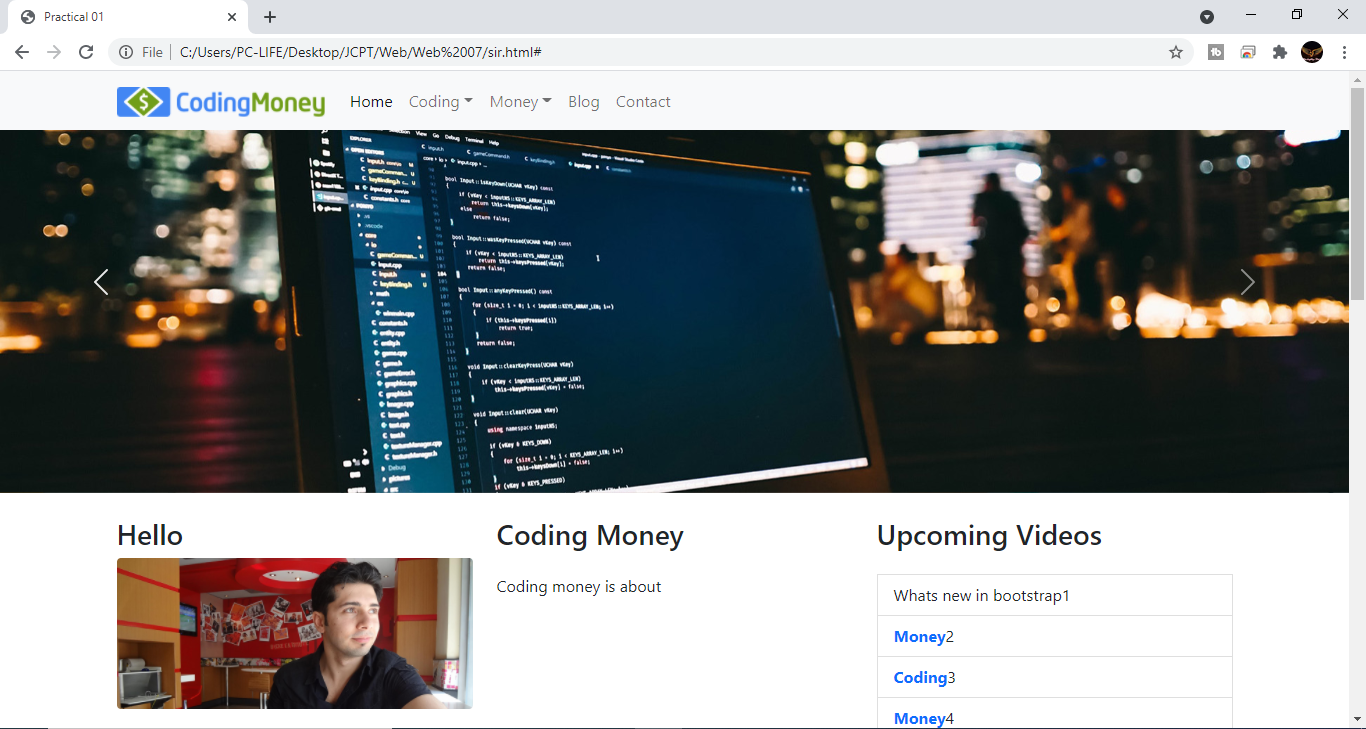Navigate back using the back arrow
Screen dimensions: 1366x729
pyautogui.click(x=22, y=51)
